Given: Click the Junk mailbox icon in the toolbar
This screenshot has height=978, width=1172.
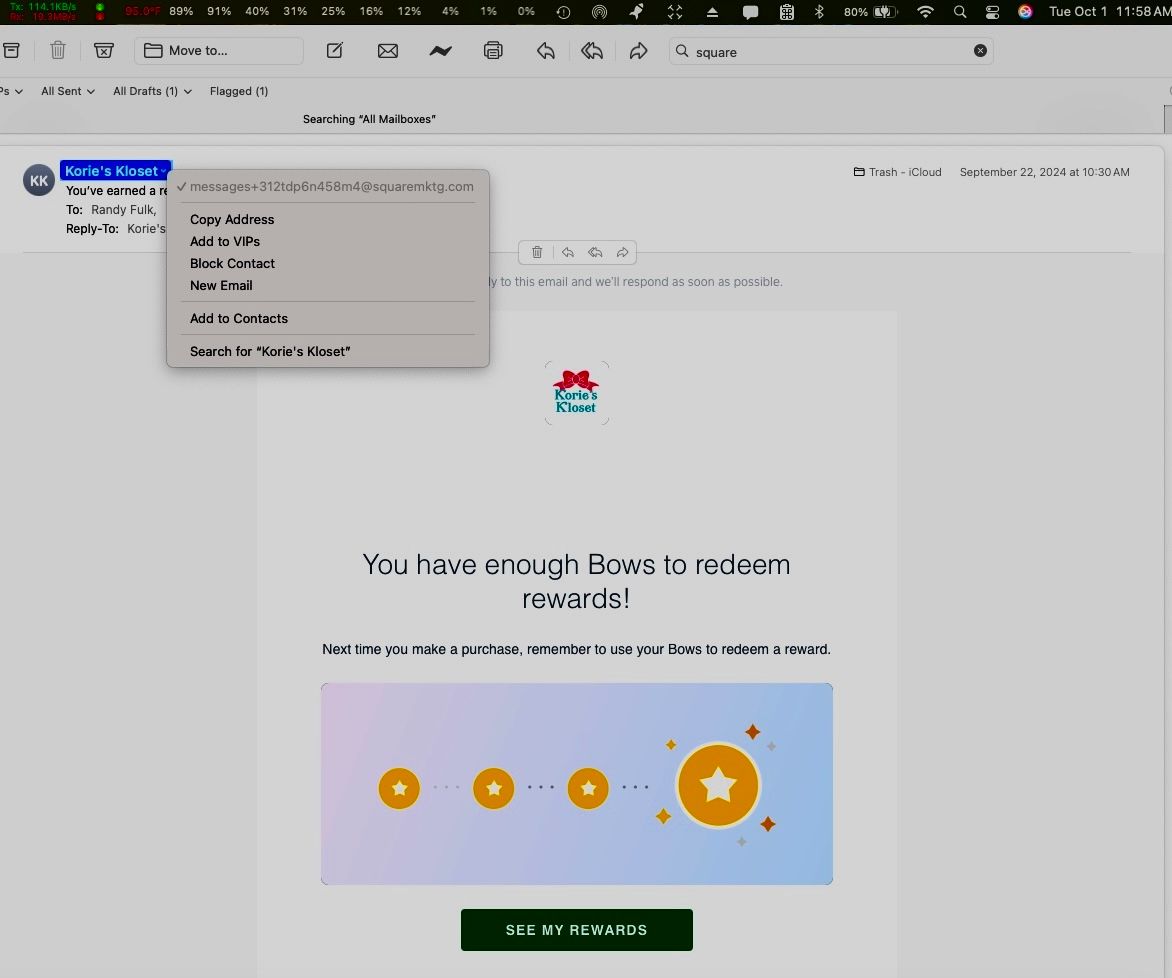Looking at the screenshot, I should 104,51.
